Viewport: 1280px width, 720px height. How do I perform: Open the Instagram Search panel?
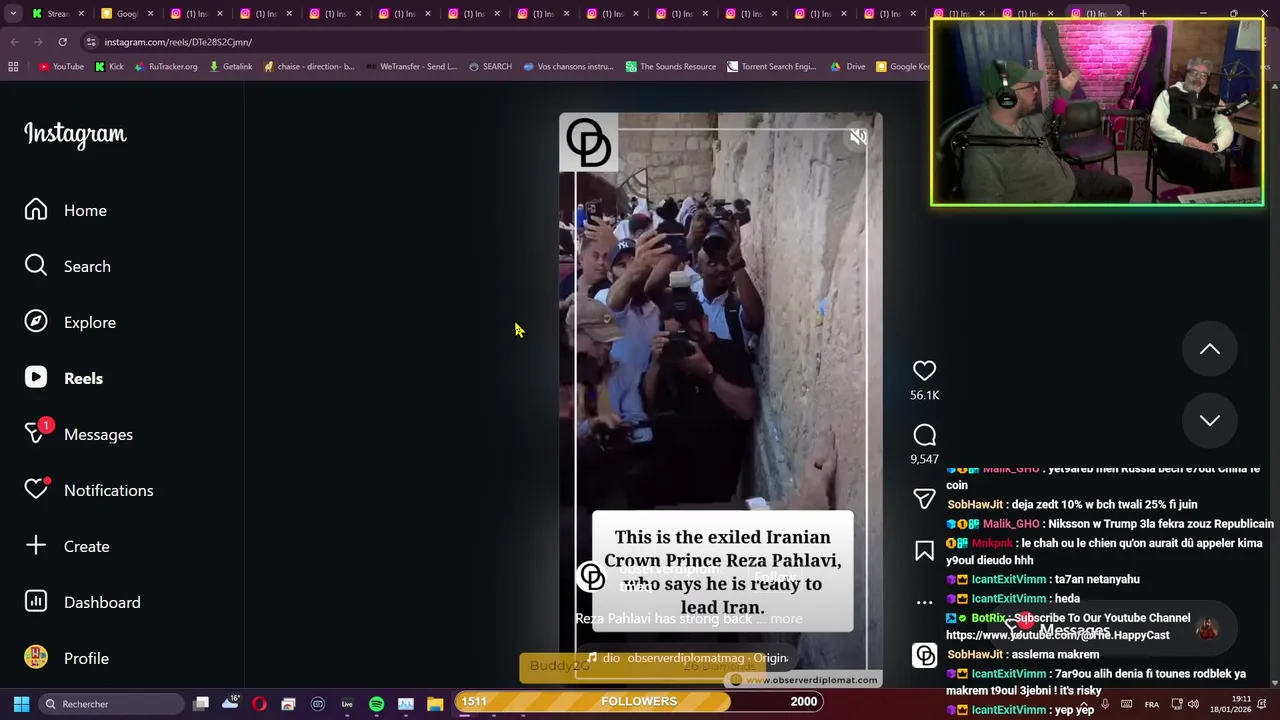point(87,266)
